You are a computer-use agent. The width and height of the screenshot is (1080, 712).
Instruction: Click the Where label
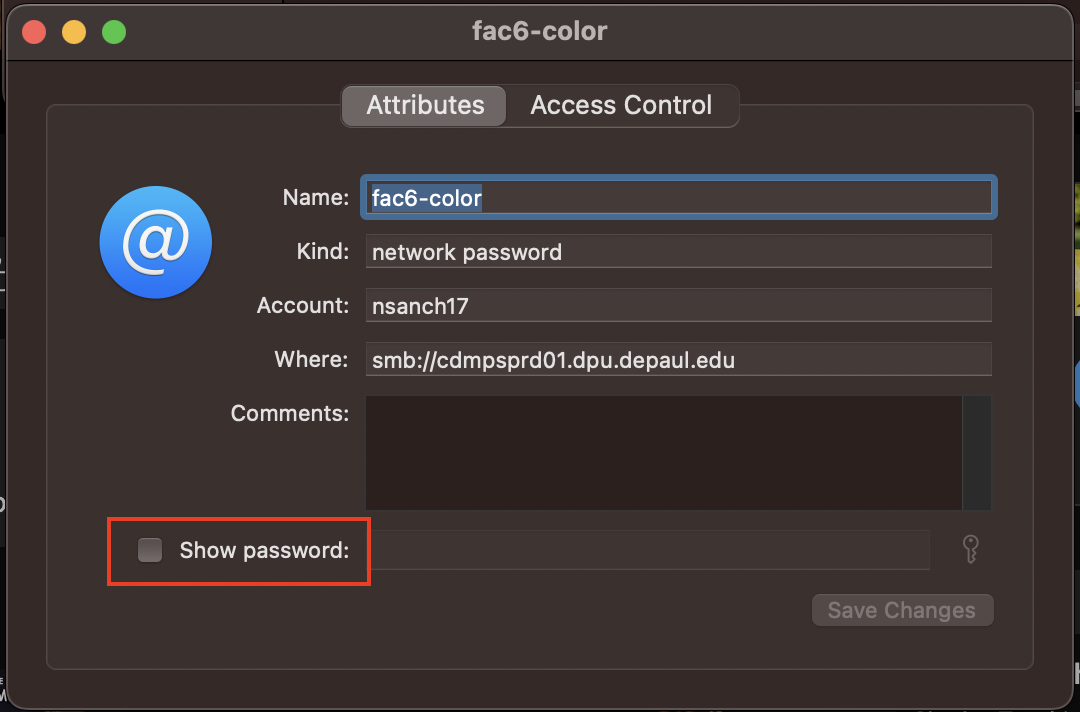pos(311,359)
